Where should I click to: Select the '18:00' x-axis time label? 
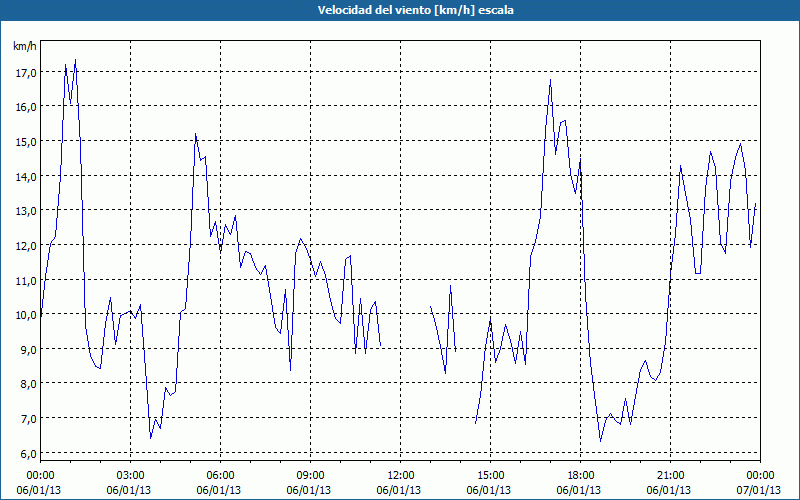click(581, 476)
